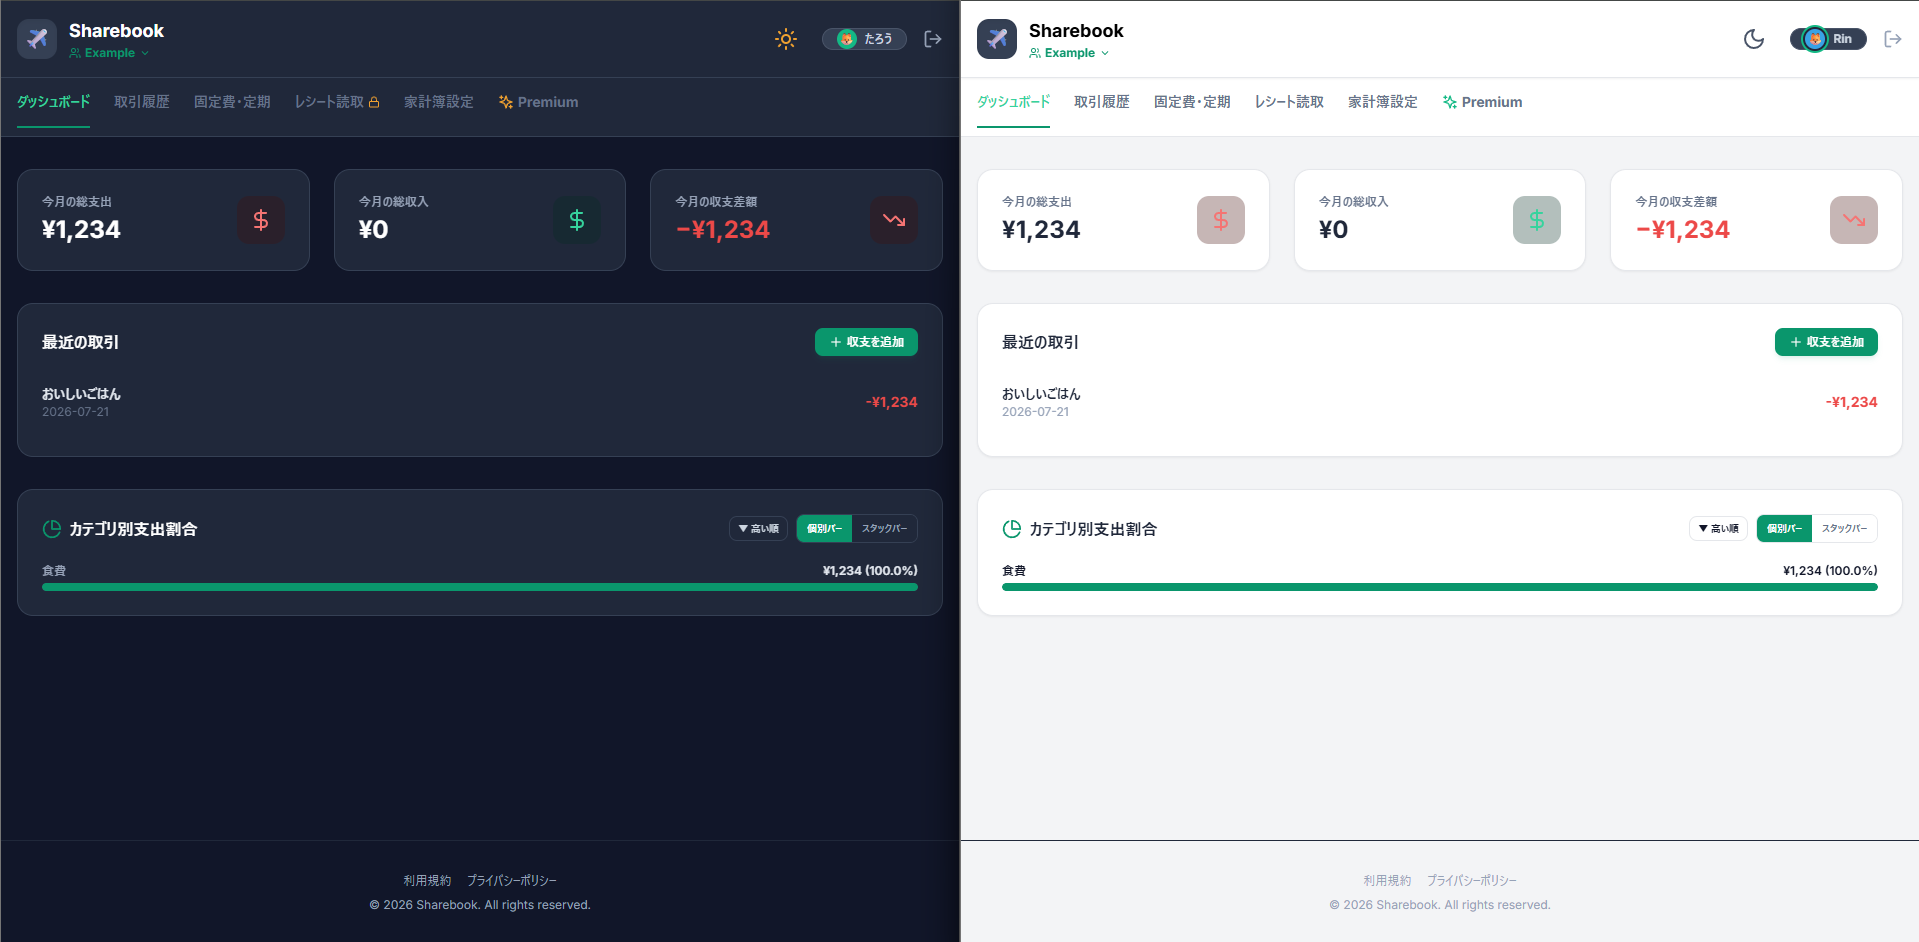
Task: Open 高い順 sort dropdown in dark window
Action: point(758,528)
